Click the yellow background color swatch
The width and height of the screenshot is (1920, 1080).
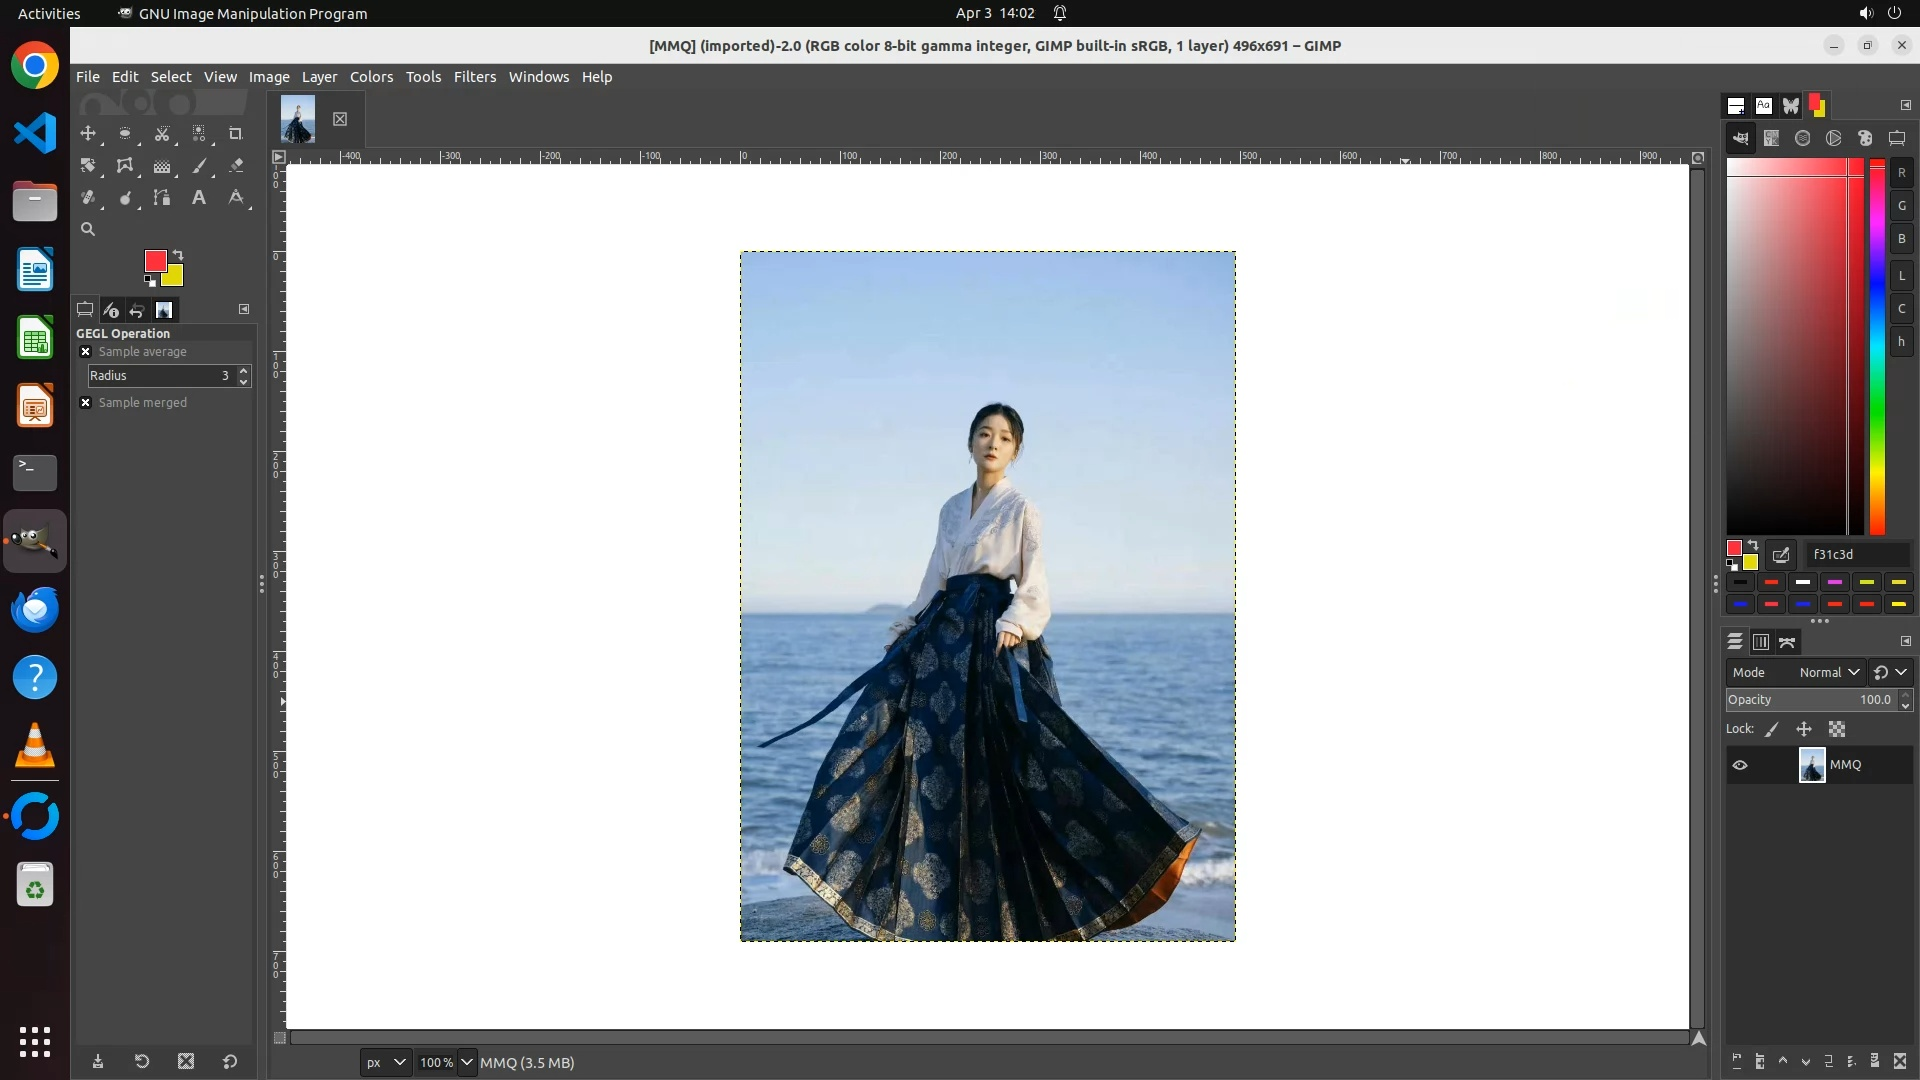click(174, 277)
